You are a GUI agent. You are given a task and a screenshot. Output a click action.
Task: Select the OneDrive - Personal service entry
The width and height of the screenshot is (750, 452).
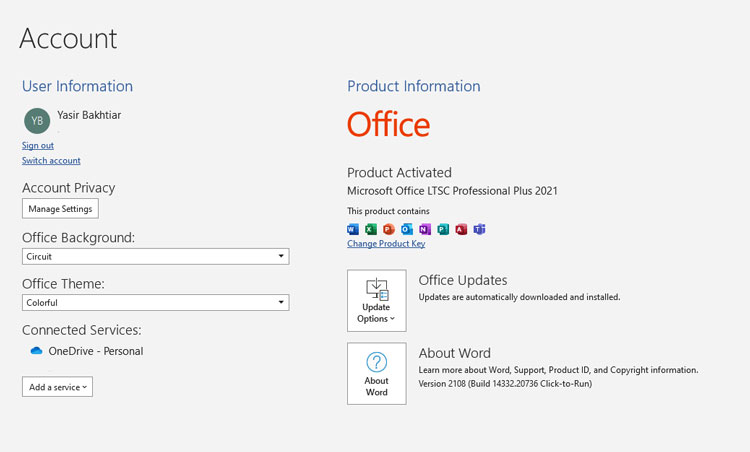[87, 351]
